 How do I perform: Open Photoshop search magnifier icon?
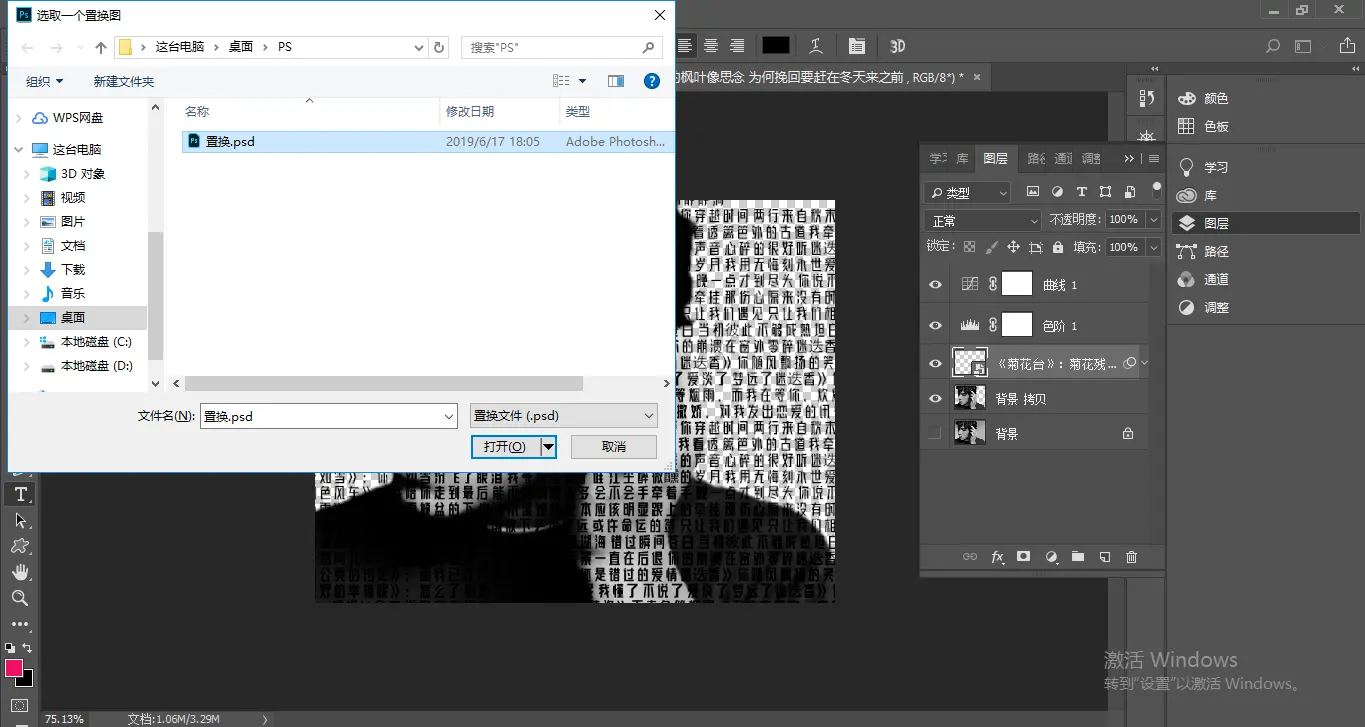click(x=1273, y=46)
